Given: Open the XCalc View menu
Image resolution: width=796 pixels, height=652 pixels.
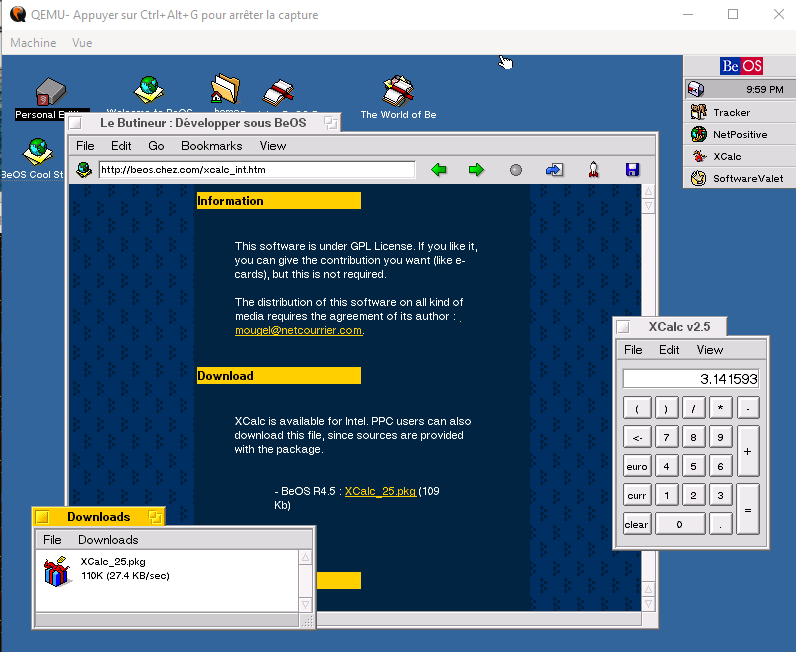Looking at the screenshot, I should (710, 350).
